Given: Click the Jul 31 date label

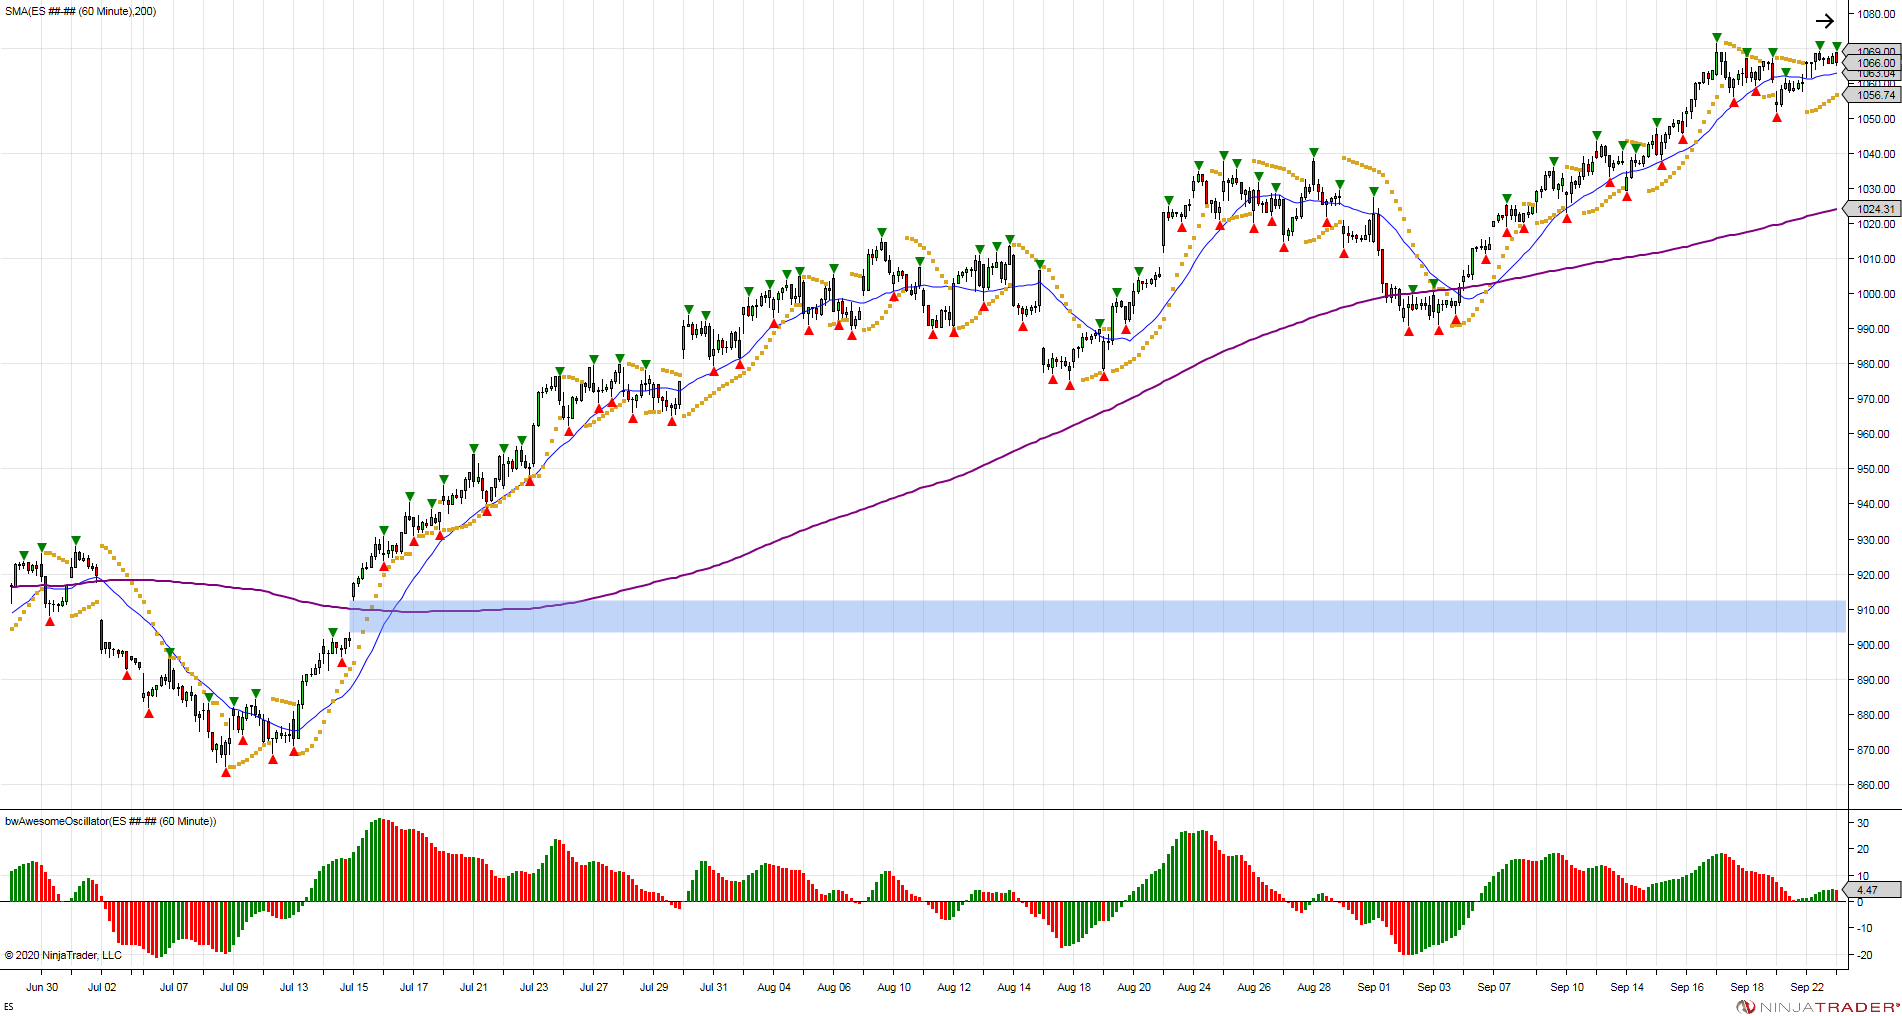Looking at the screenshot, I should click(714, 987).
